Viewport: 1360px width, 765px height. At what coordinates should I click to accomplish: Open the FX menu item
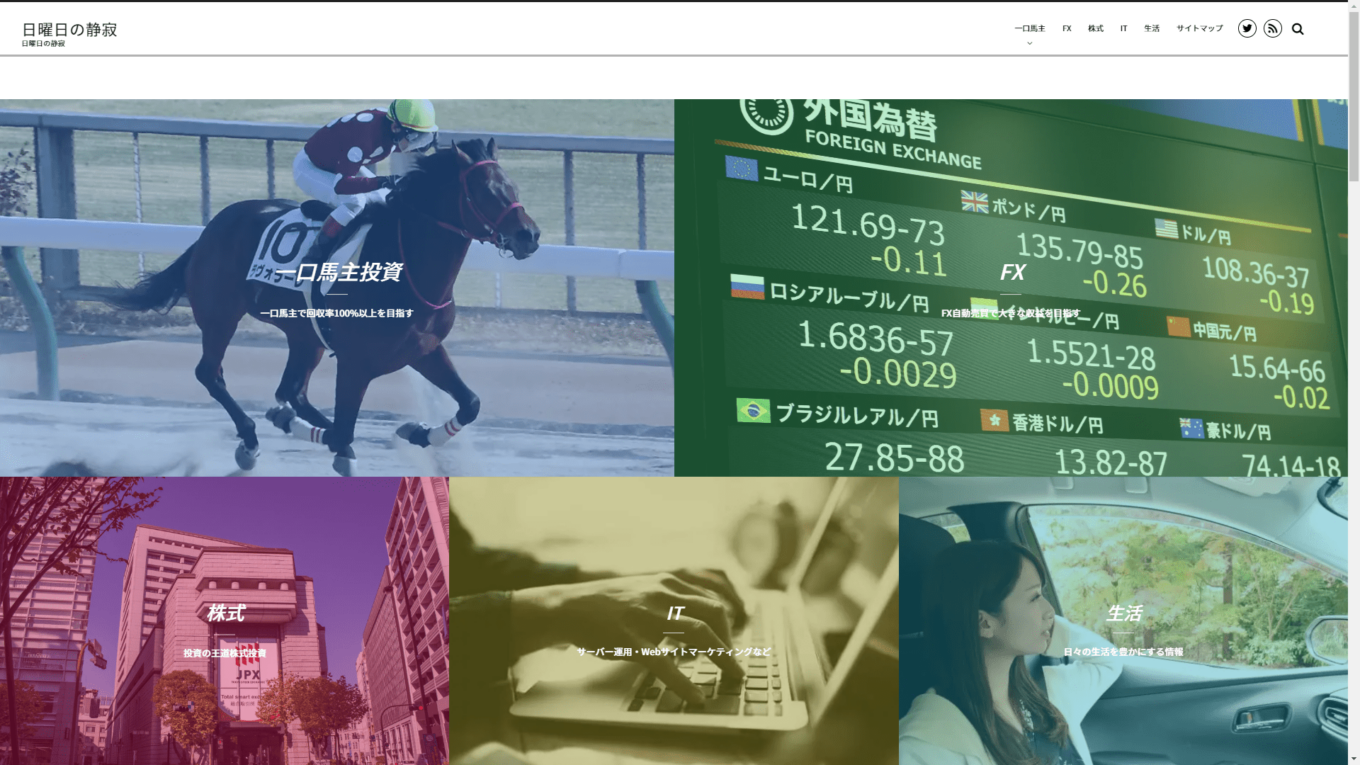click(1067, 29)
